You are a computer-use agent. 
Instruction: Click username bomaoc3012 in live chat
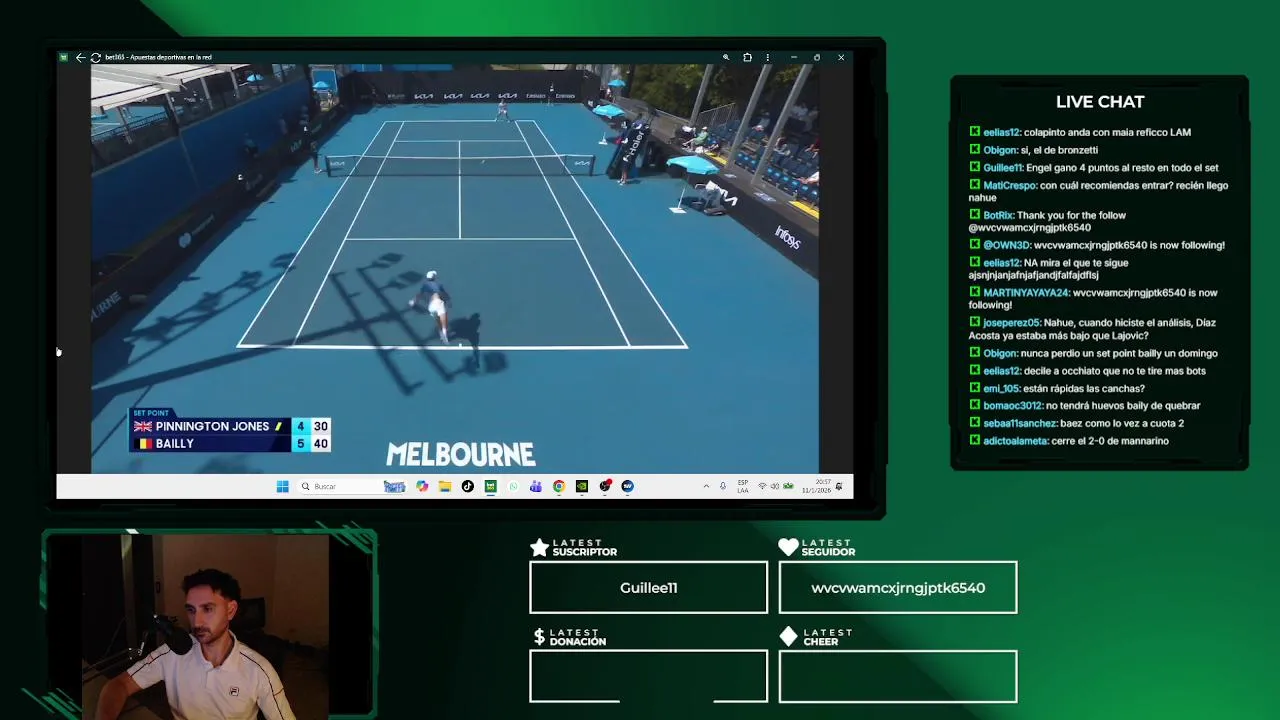point(1012,406)
